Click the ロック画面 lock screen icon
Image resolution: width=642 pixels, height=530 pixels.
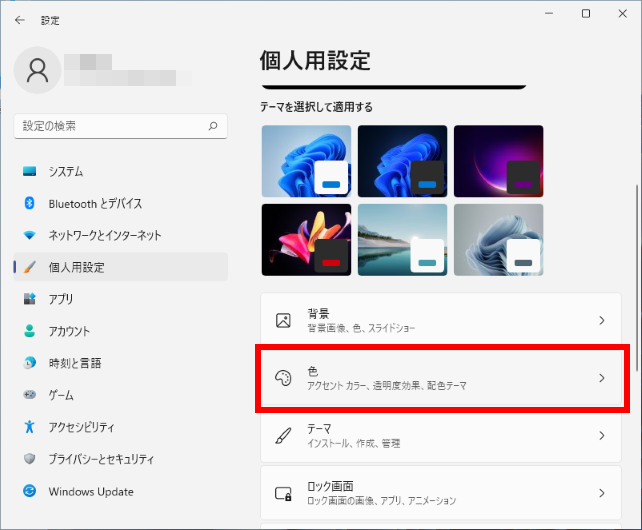(x=283, y=493)
